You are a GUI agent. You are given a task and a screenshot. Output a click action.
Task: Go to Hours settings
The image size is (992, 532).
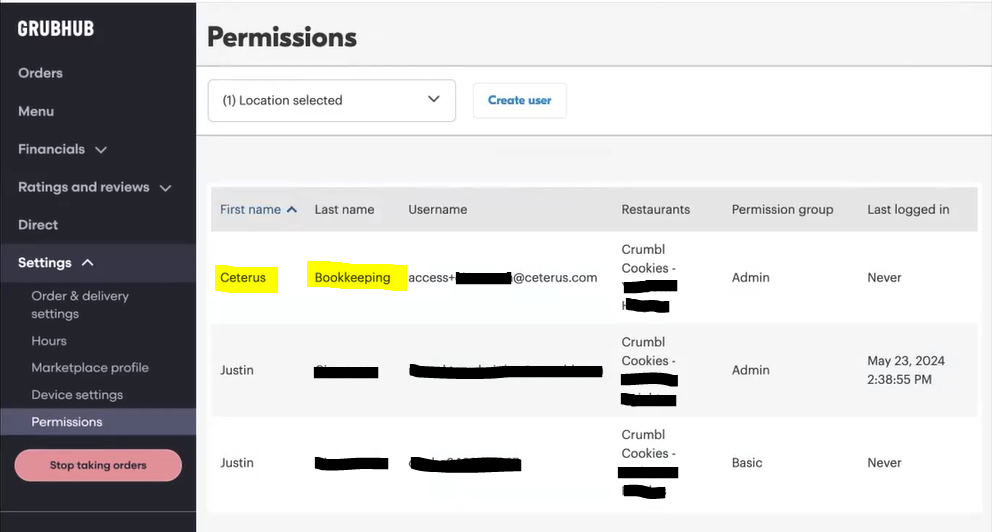coord(49,341)
